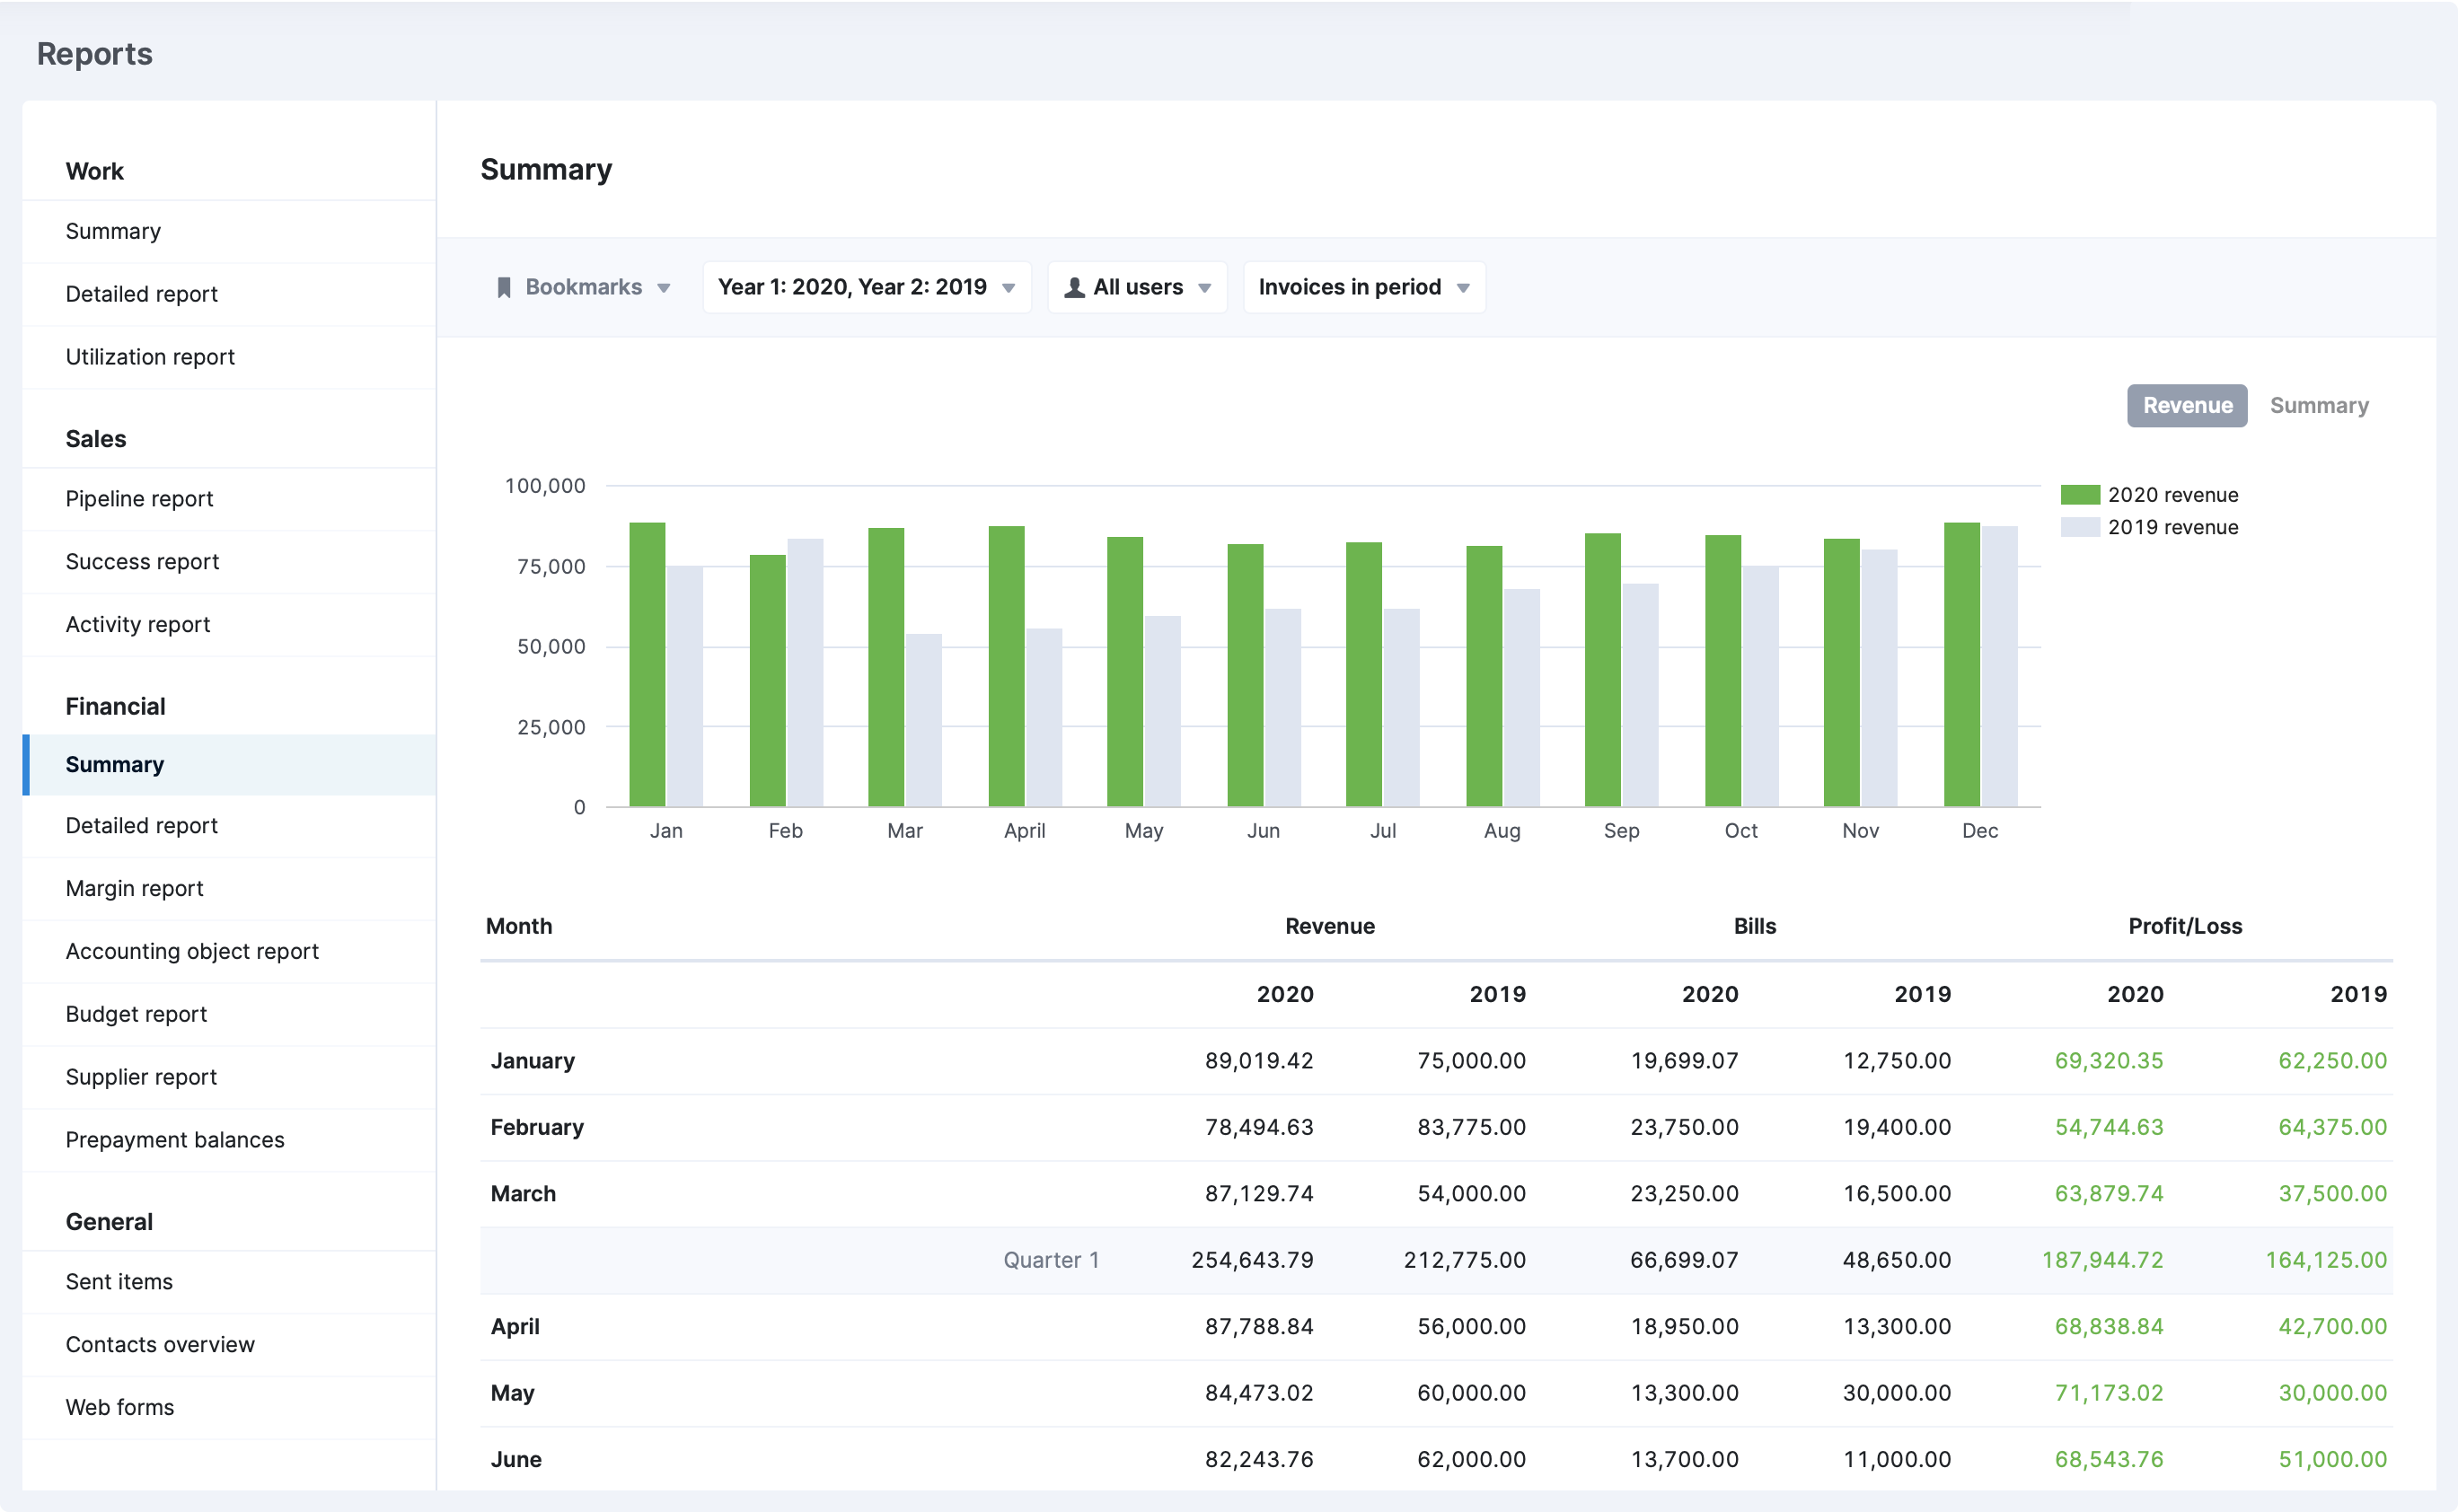This screenshot has width=2458, height=1512.
Task: Open the Year 1: 2020, Year 2: 2019 dropdown
Action: click(x=866, y=288)
